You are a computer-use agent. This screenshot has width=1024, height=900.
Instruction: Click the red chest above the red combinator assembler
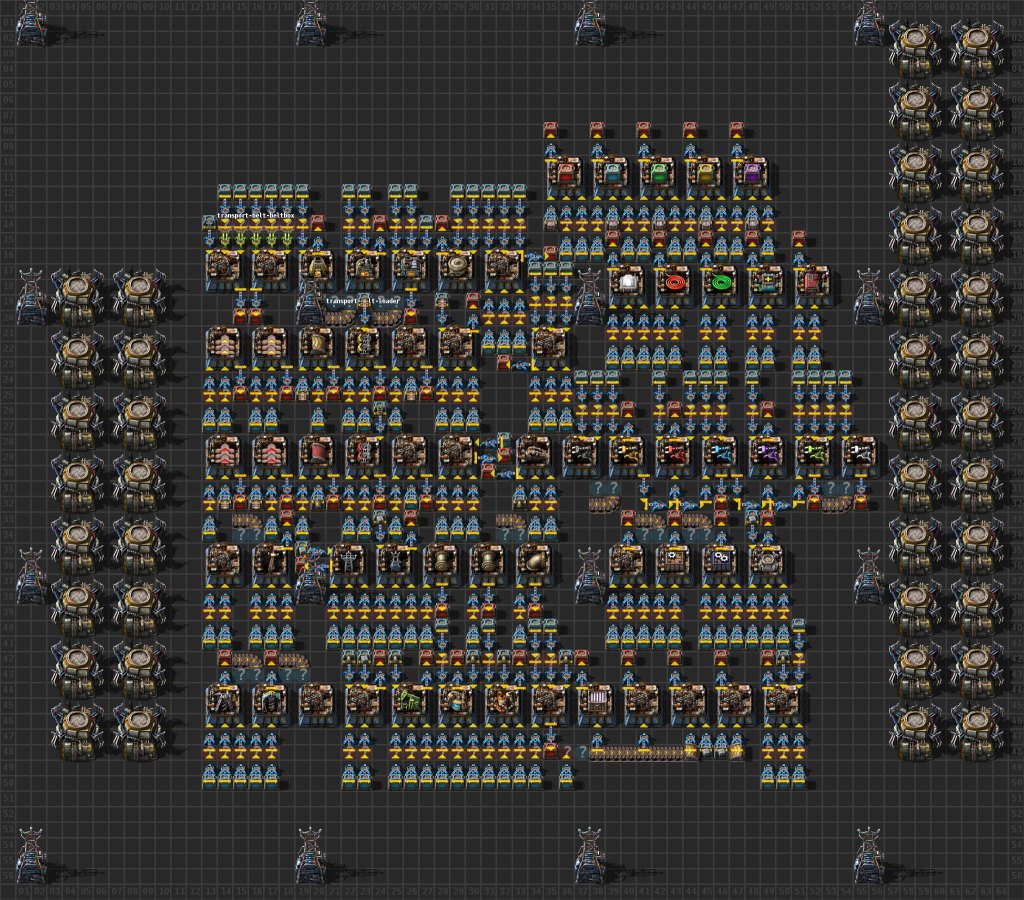tap(797, 238)
